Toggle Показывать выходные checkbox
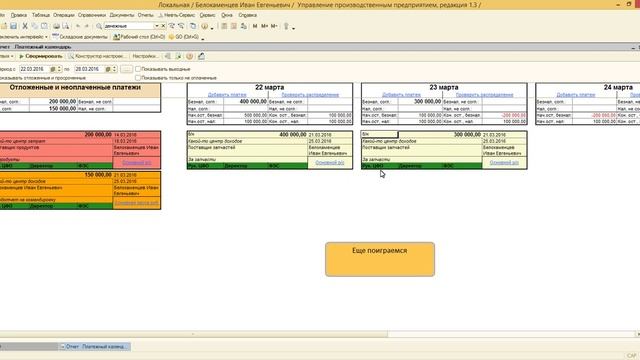 [x=138, y=69]
